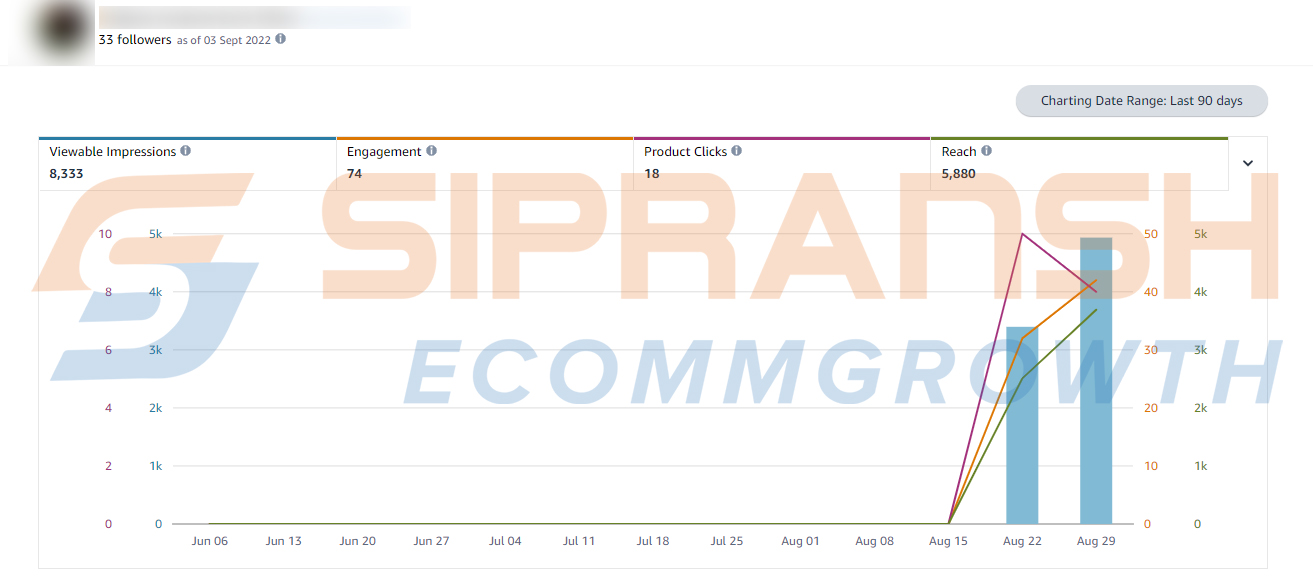Click the blurred profile name heading
Image resolution: width=1313 pixels, height=577 pixels.
250,17
